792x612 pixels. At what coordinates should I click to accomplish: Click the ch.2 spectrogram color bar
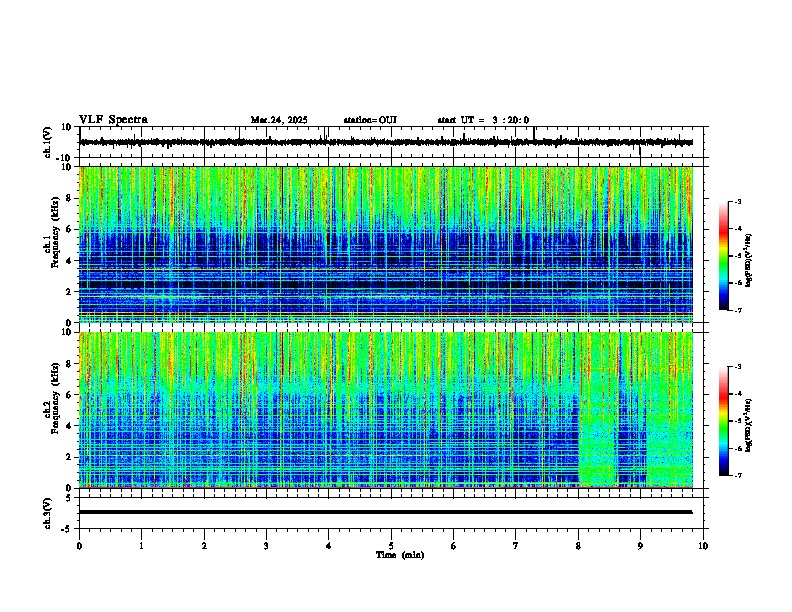(723, 421)
